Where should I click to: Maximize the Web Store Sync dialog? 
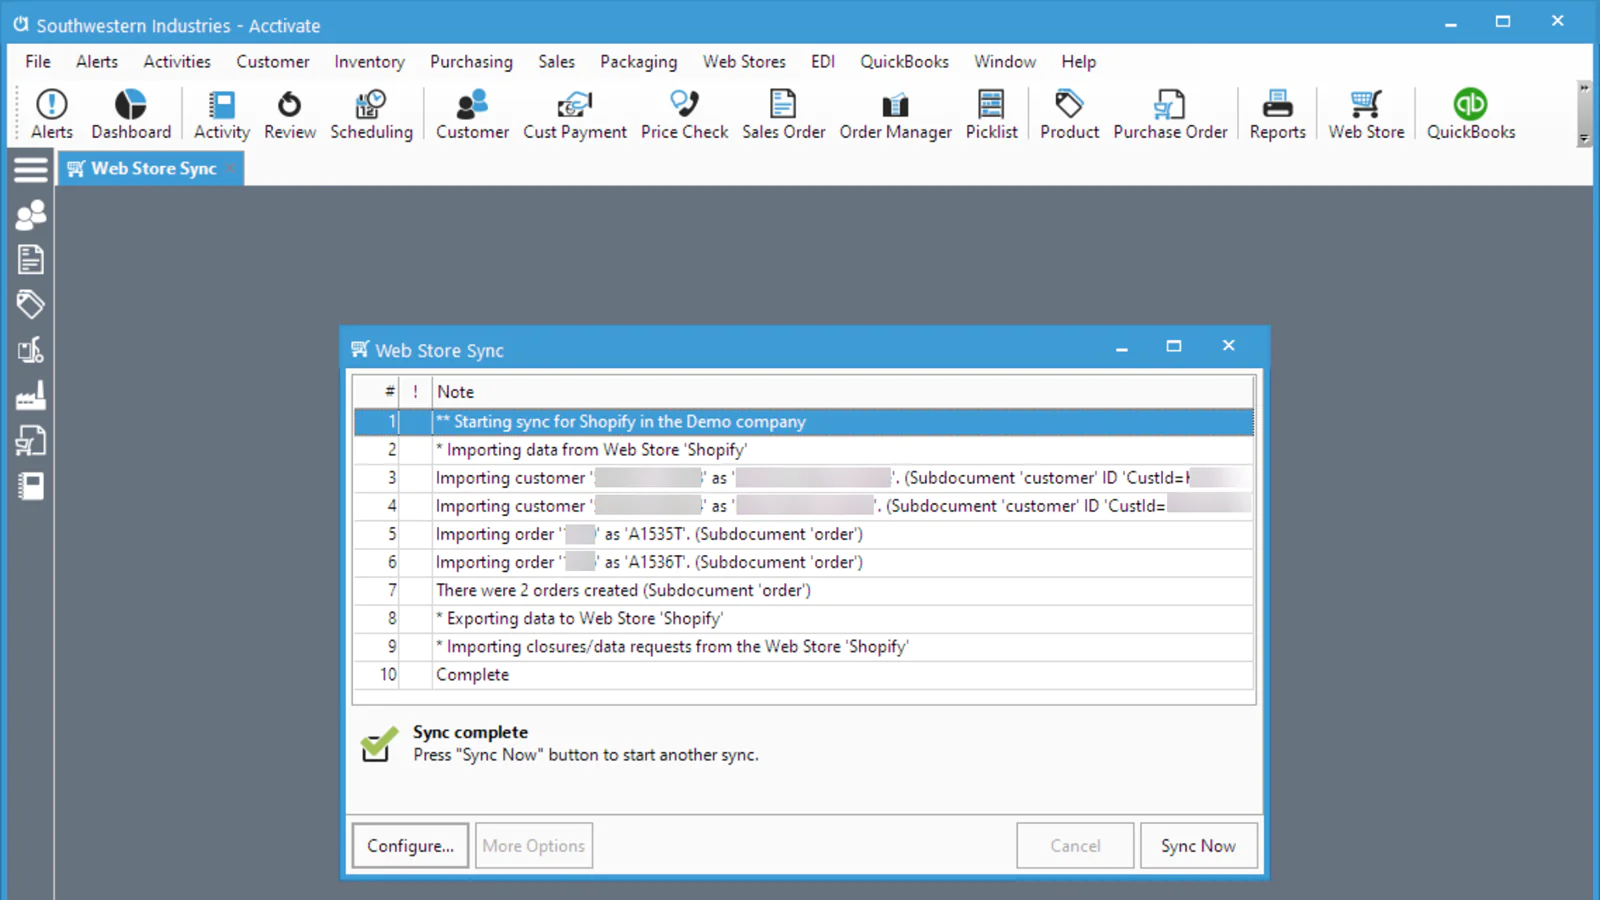point(1174,346)
